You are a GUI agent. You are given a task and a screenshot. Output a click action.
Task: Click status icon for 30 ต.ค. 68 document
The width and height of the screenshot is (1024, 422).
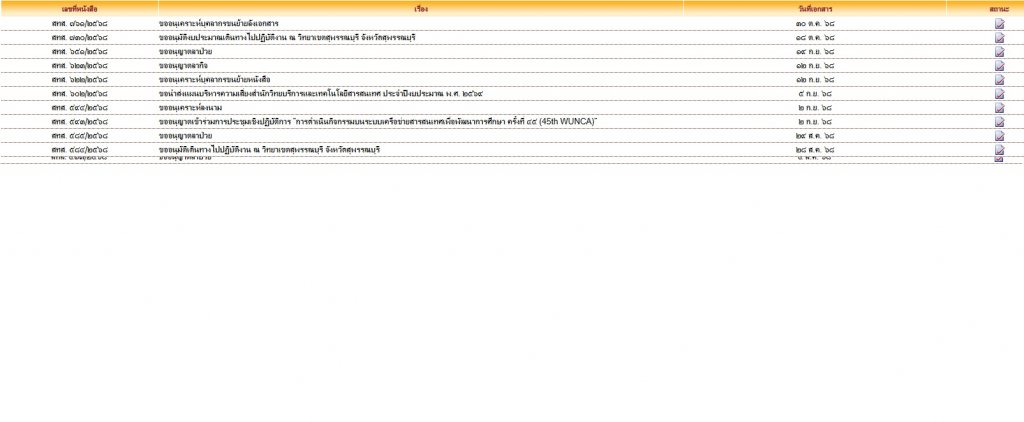pyautogui.click(x=999, y=23)
